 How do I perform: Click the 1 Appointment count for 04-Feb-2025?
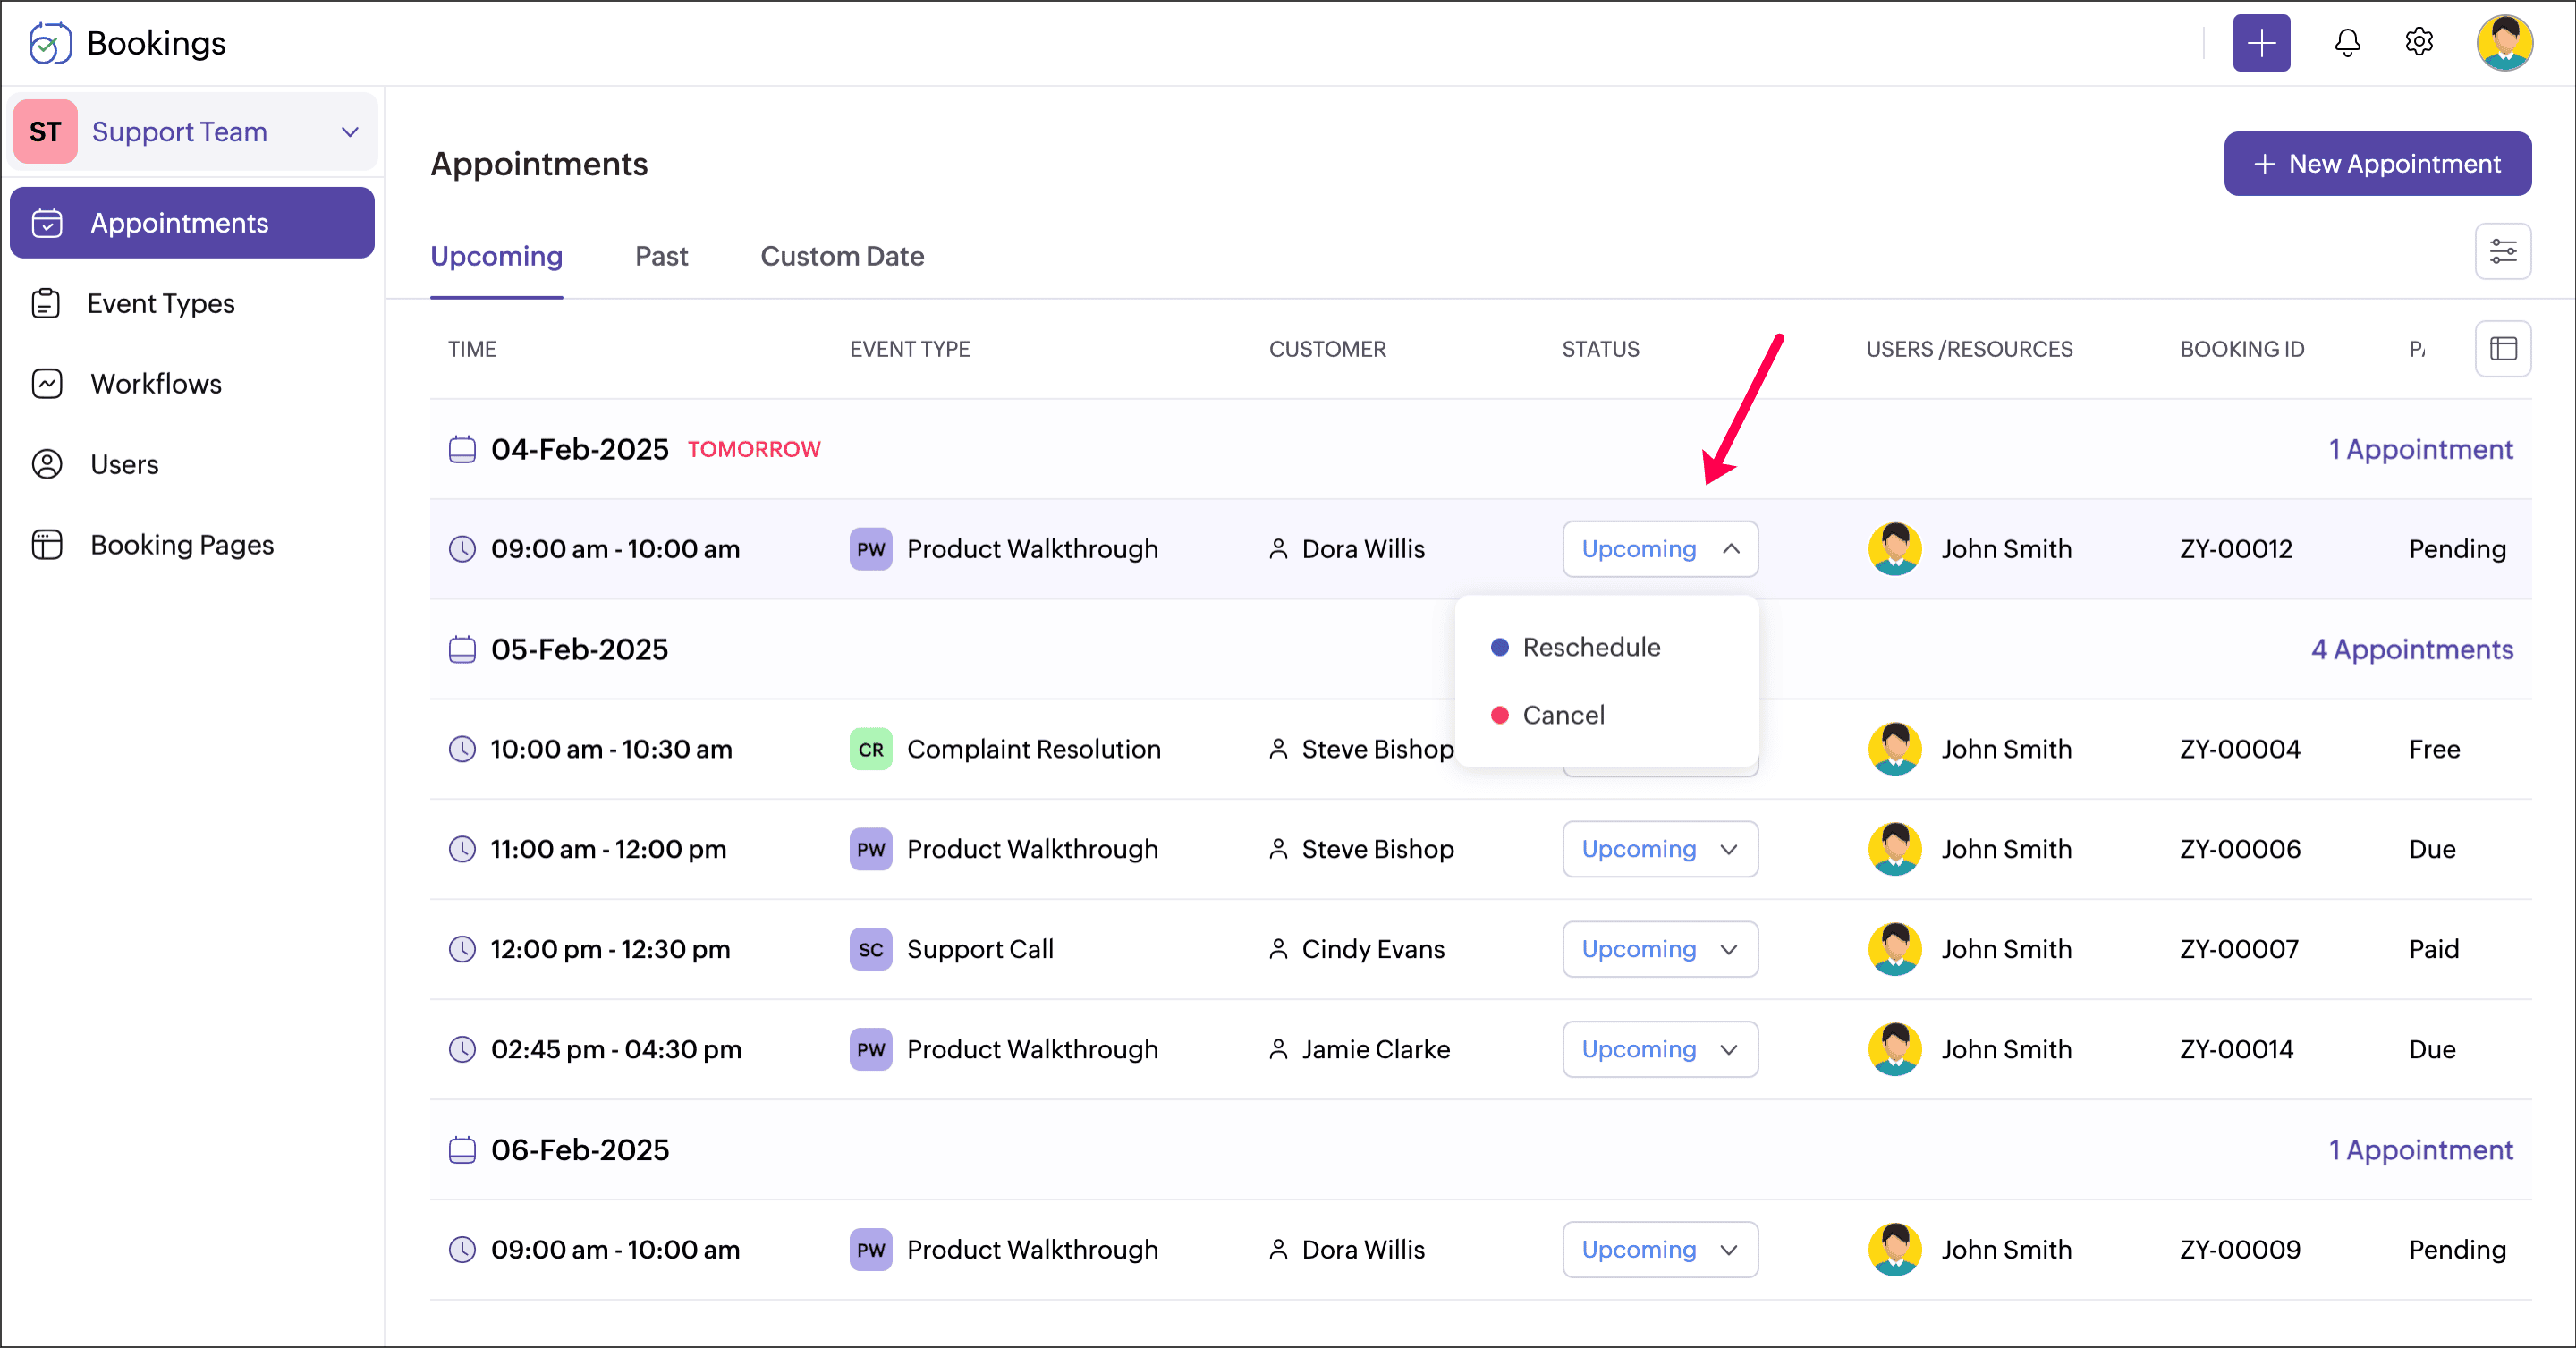(2420, 449)
